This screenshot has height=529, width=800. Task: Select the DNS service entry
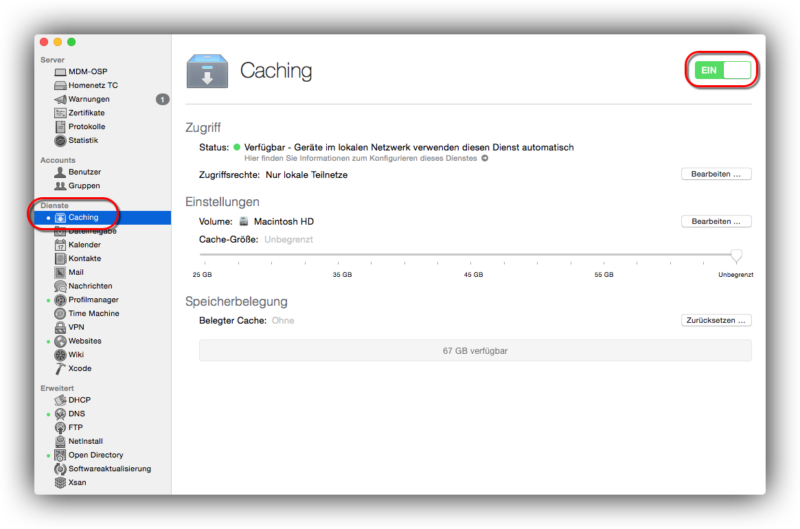76,414
